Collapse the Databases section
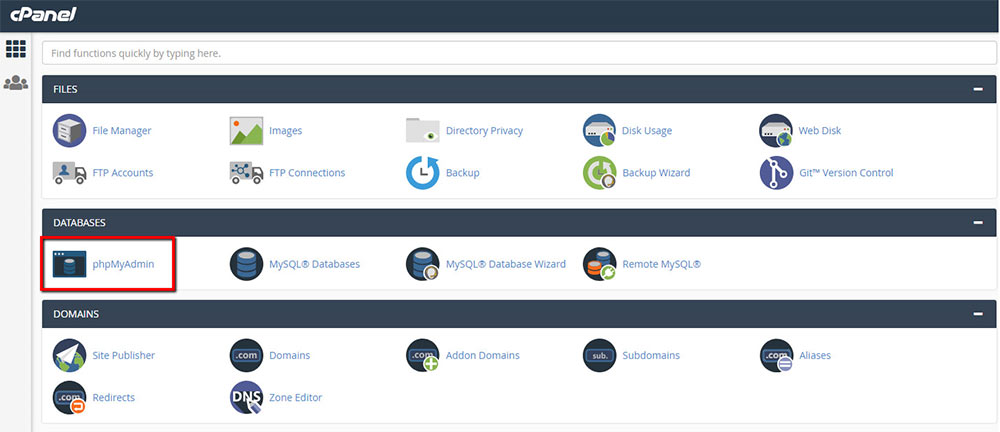The width and height of the screenshot is (1000, 432). pos(978,223)
